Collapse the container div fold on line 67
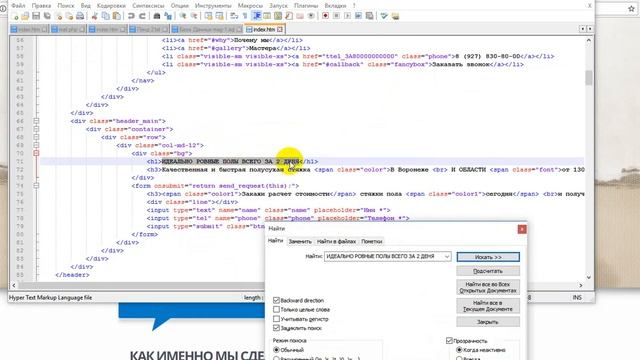The height and width of the screenshot is (360, 640). 36,129
